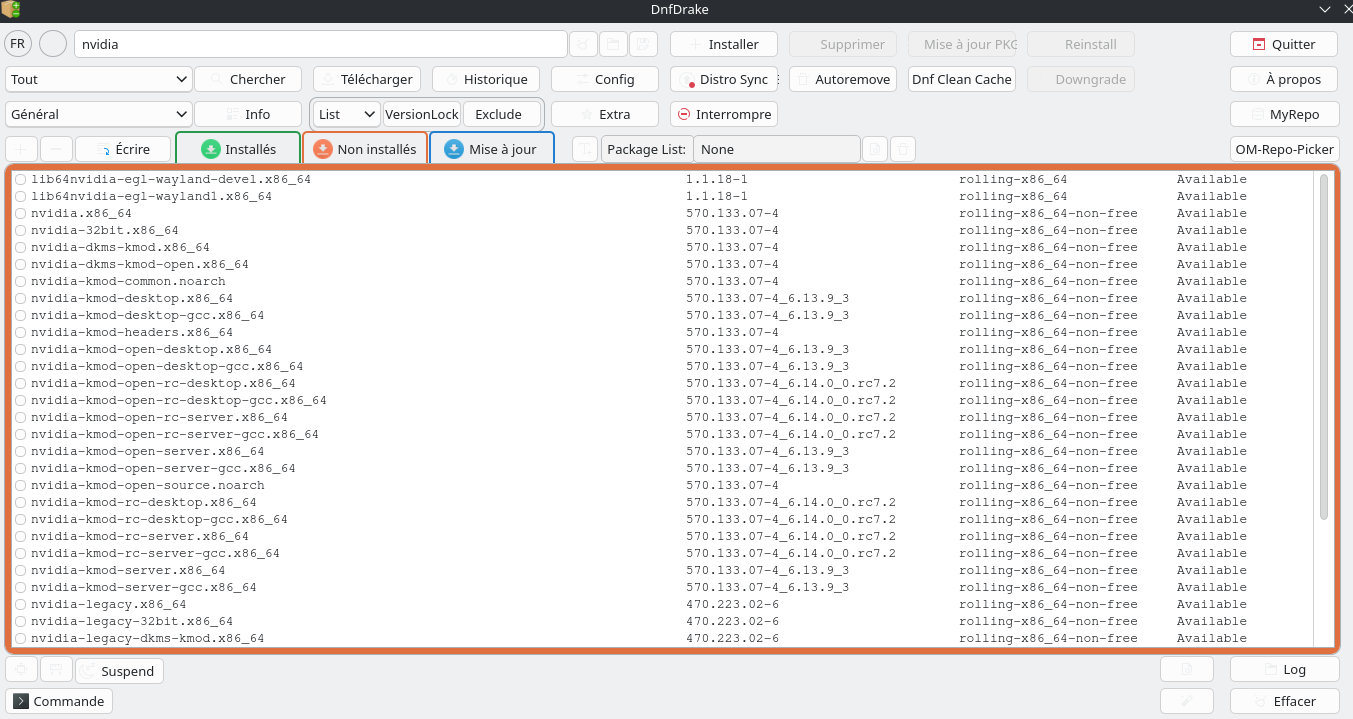Select the nvidia.x86_64 package radio button
Viewport: 1353px width, 719px height.
coord(20,213)
